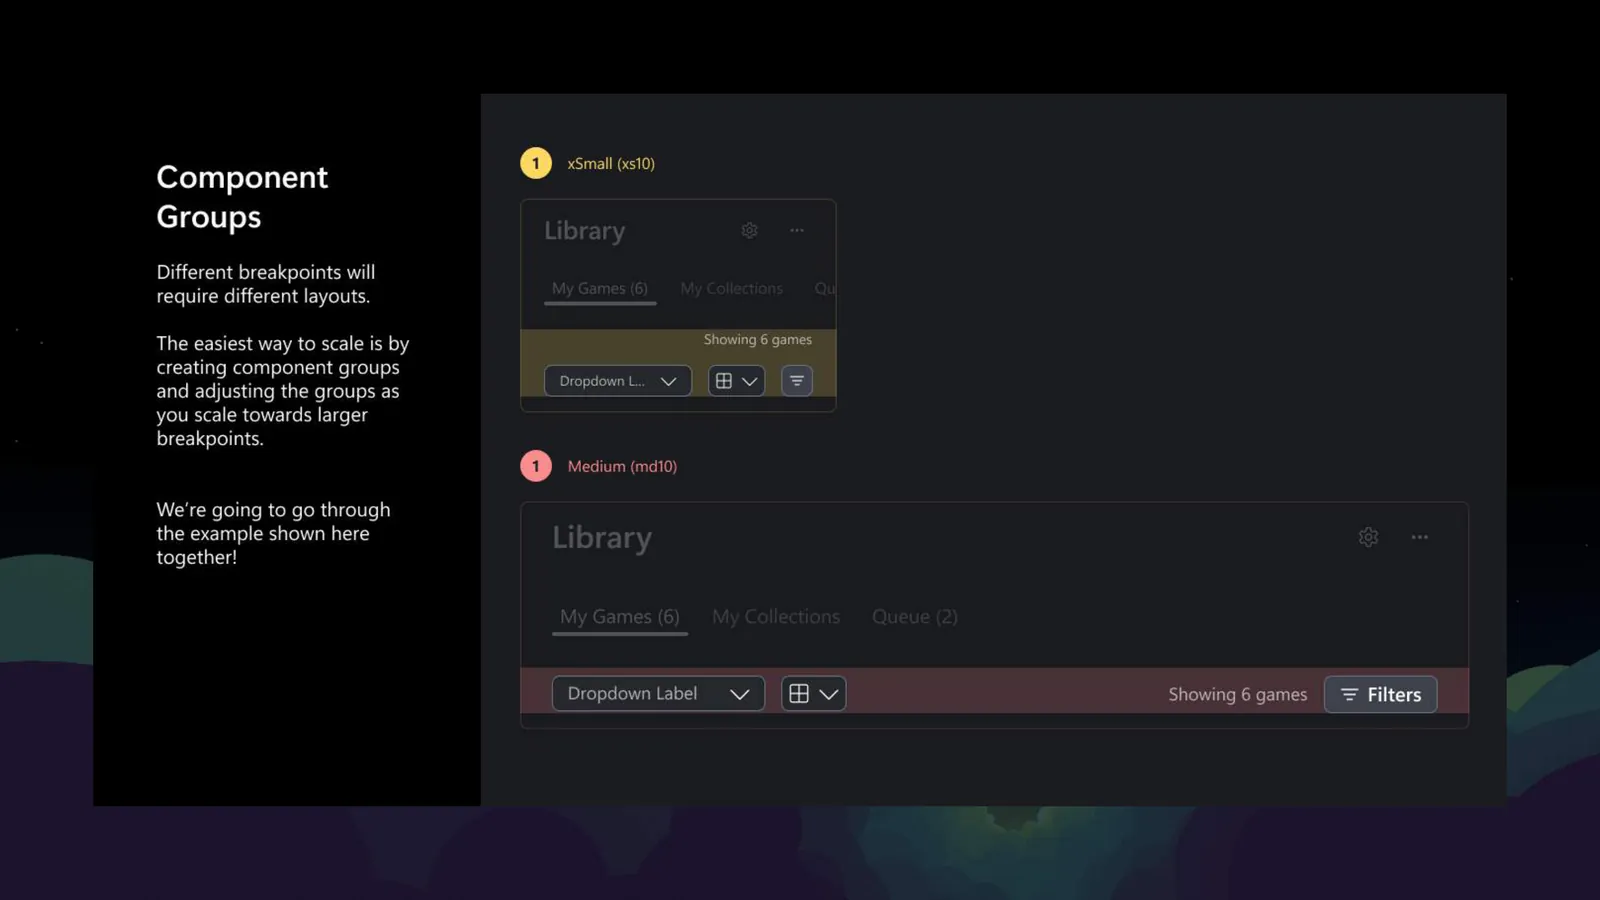
Task: Click the 'xSmall (xs10)' label
Action: click(x=611, y=163)
